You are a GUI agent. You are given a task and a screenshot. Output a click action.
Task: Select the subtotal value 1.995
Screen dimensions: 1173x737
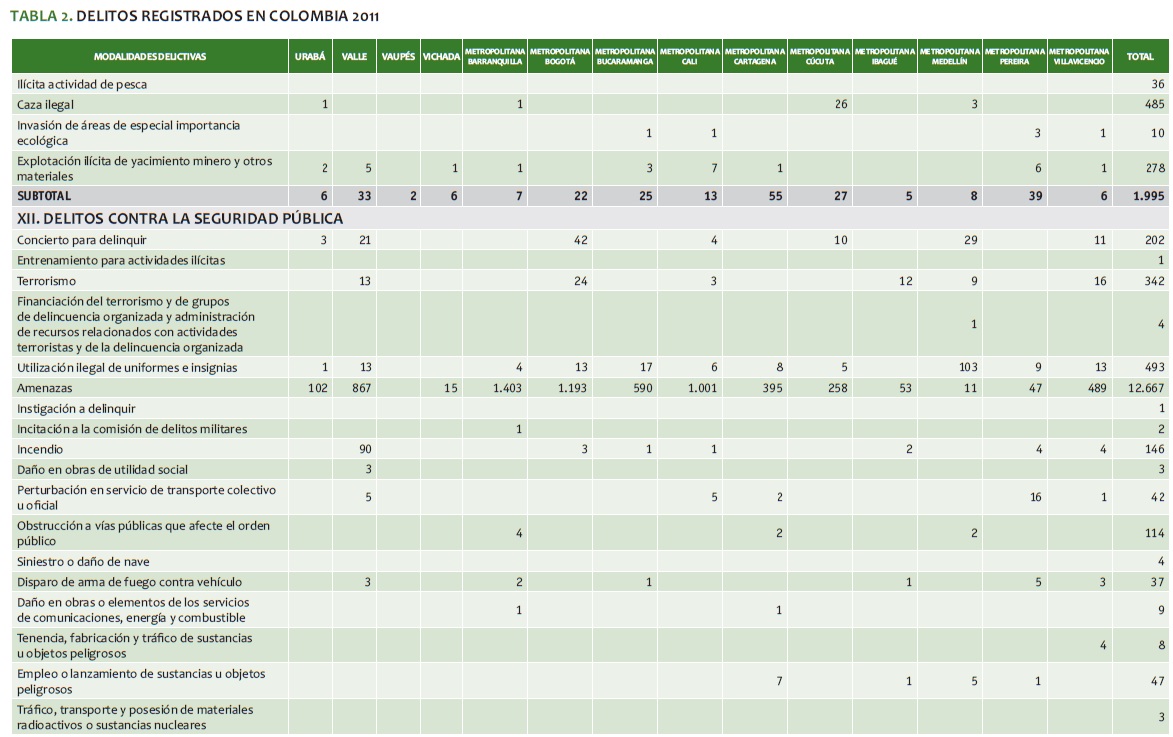(x=1149, y=196)
